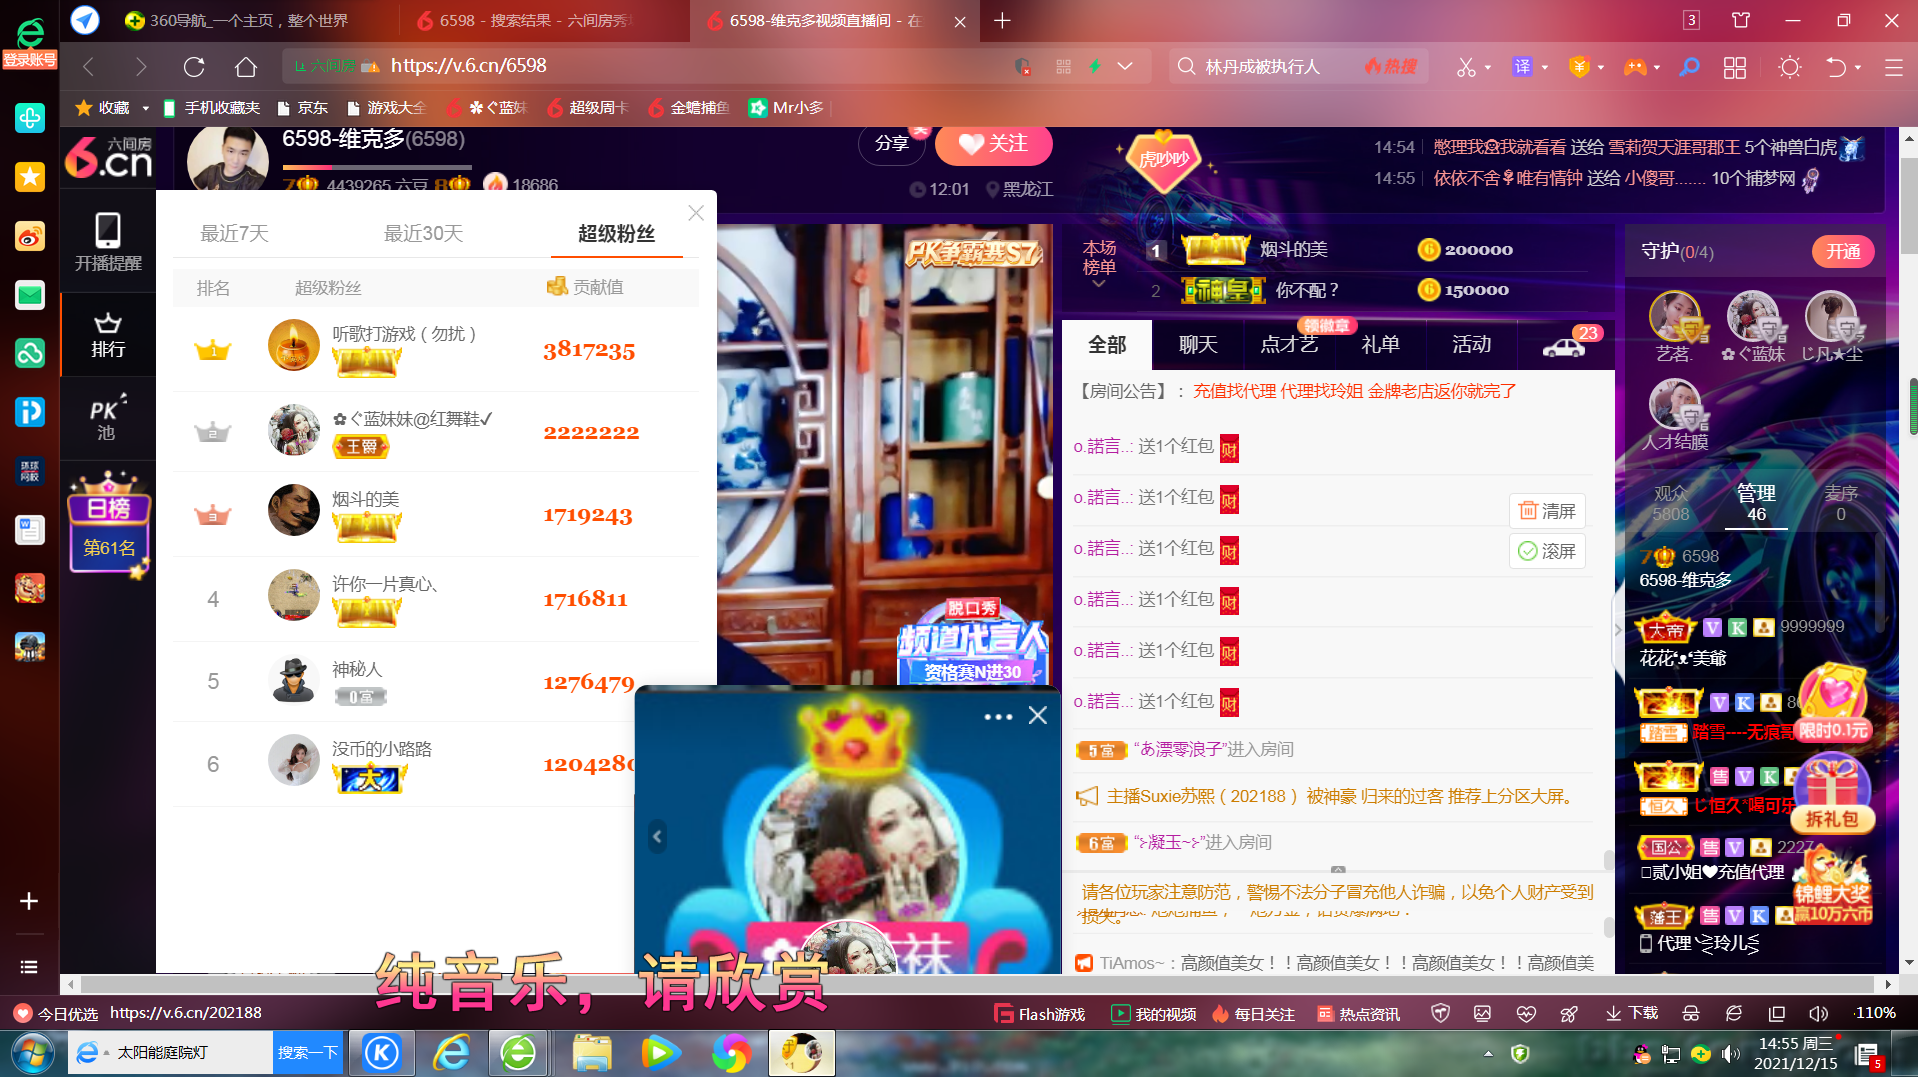Open the 日榜 第61名 badge
Viewport: 1918px width, 1077px height.
point(109,525)
